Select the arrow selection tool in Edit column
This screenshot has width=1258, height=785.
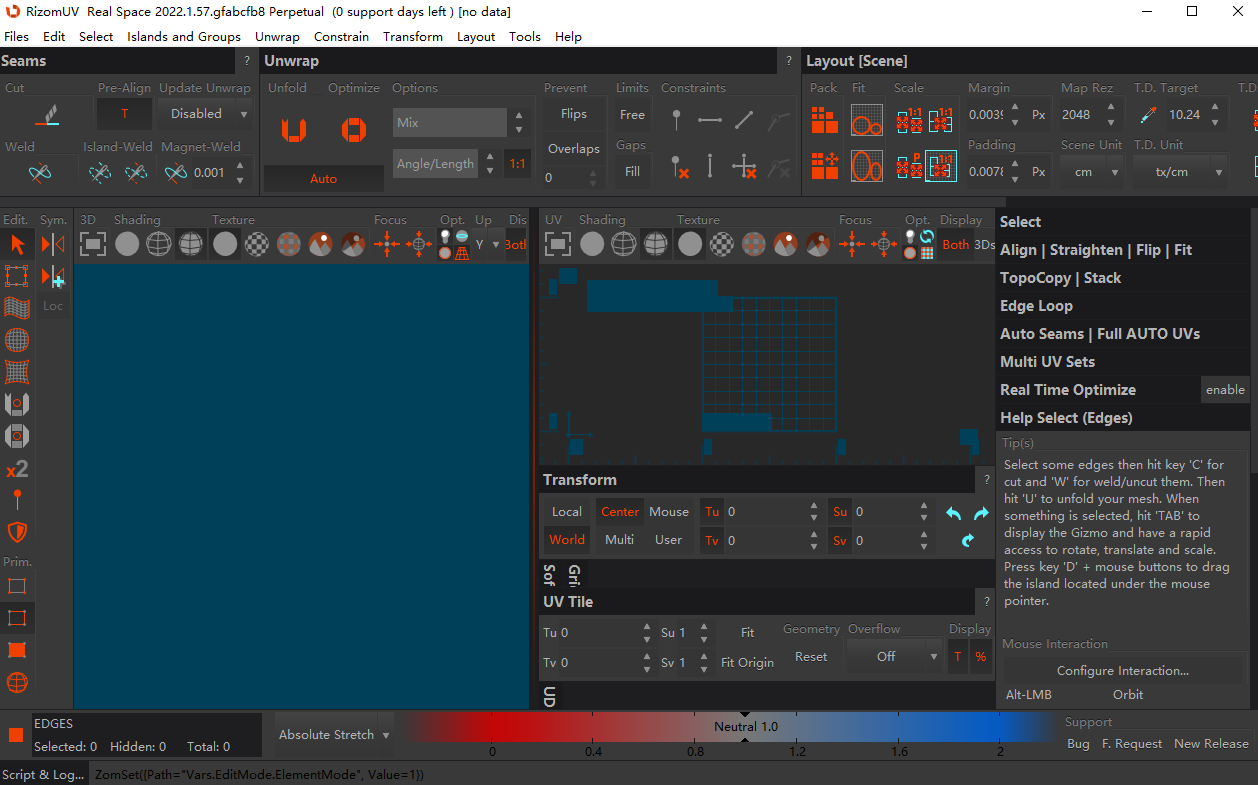[17, 244]
